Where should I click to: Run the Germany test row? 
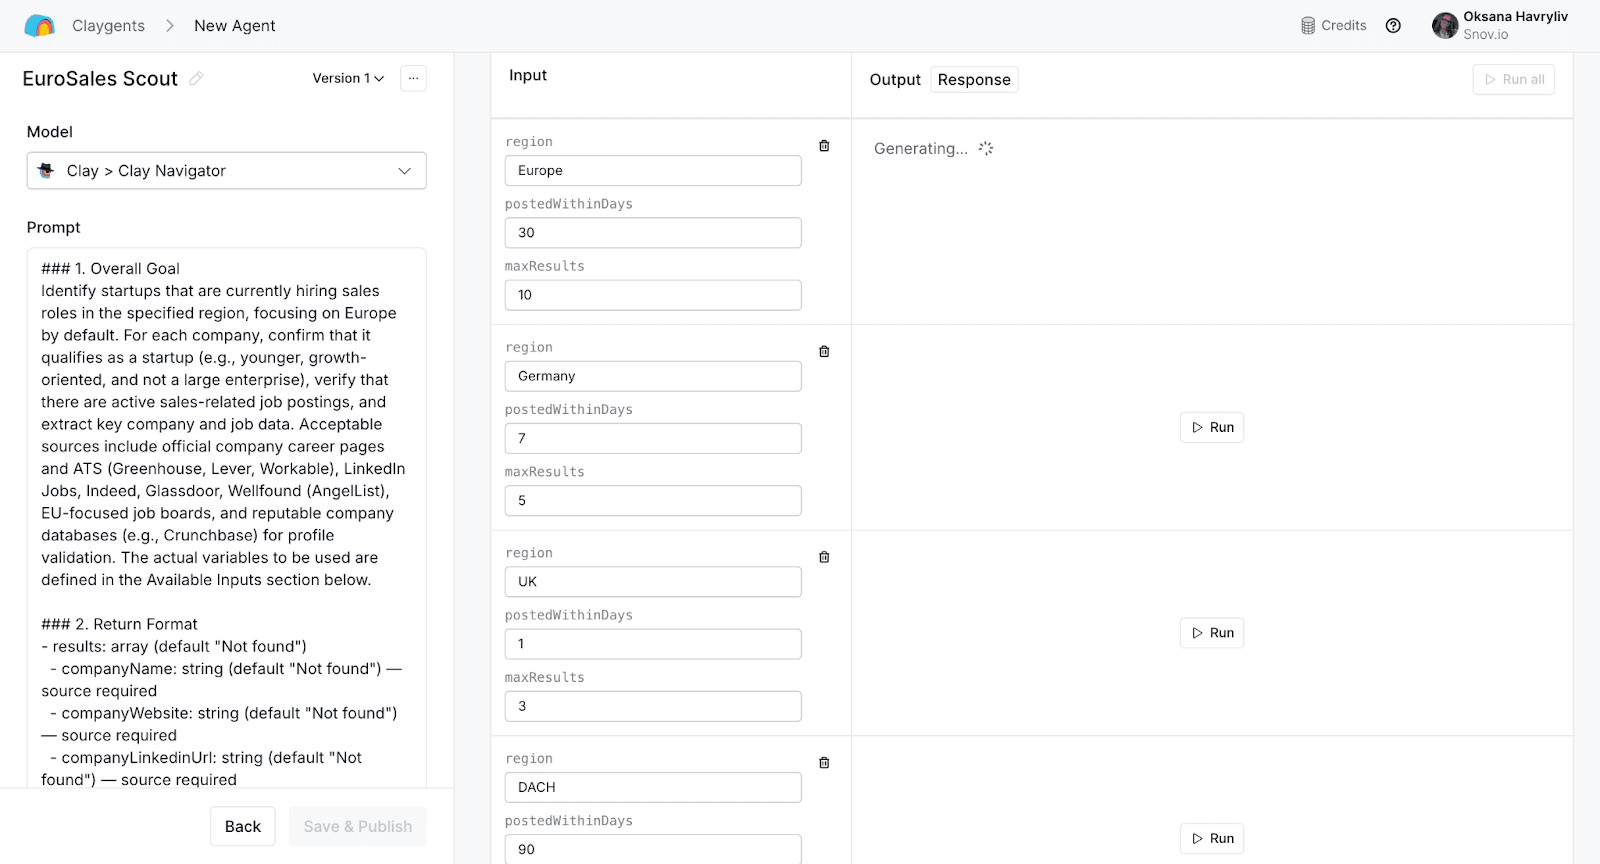click(x=1211, y=428)
